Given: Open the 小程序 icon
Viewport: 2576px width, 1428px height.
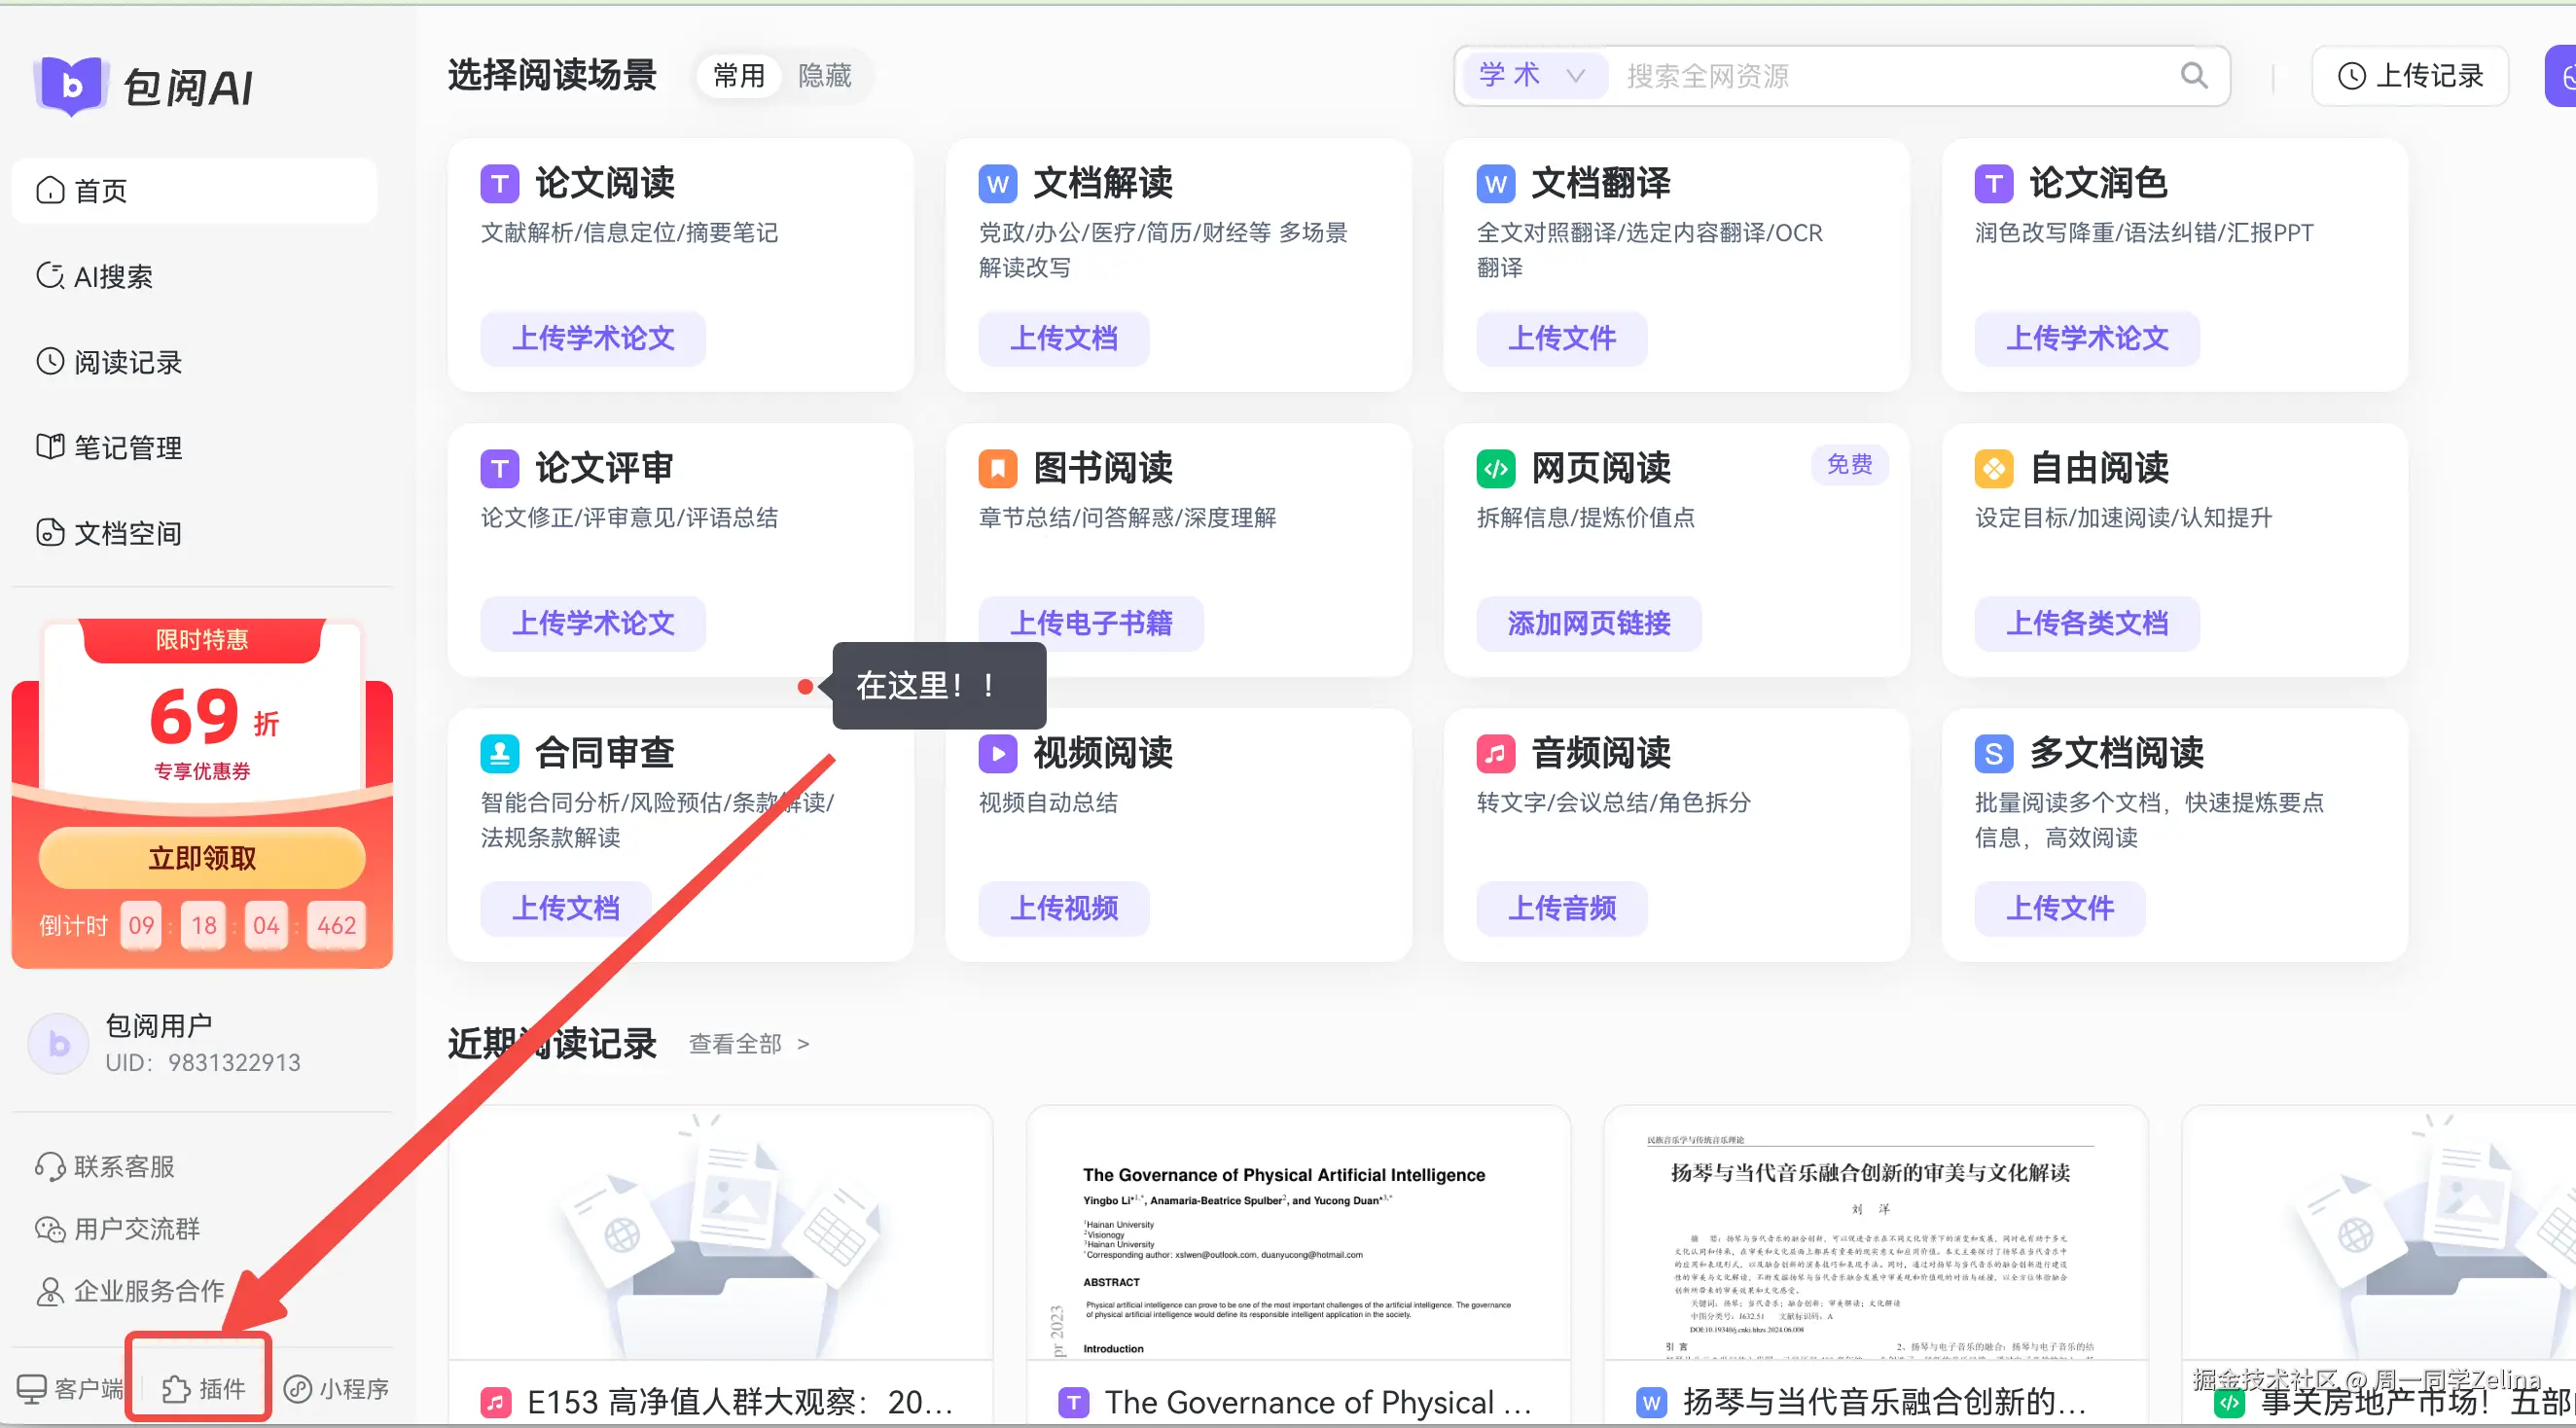Looking at the screenshot, I should pos(337,1387).
